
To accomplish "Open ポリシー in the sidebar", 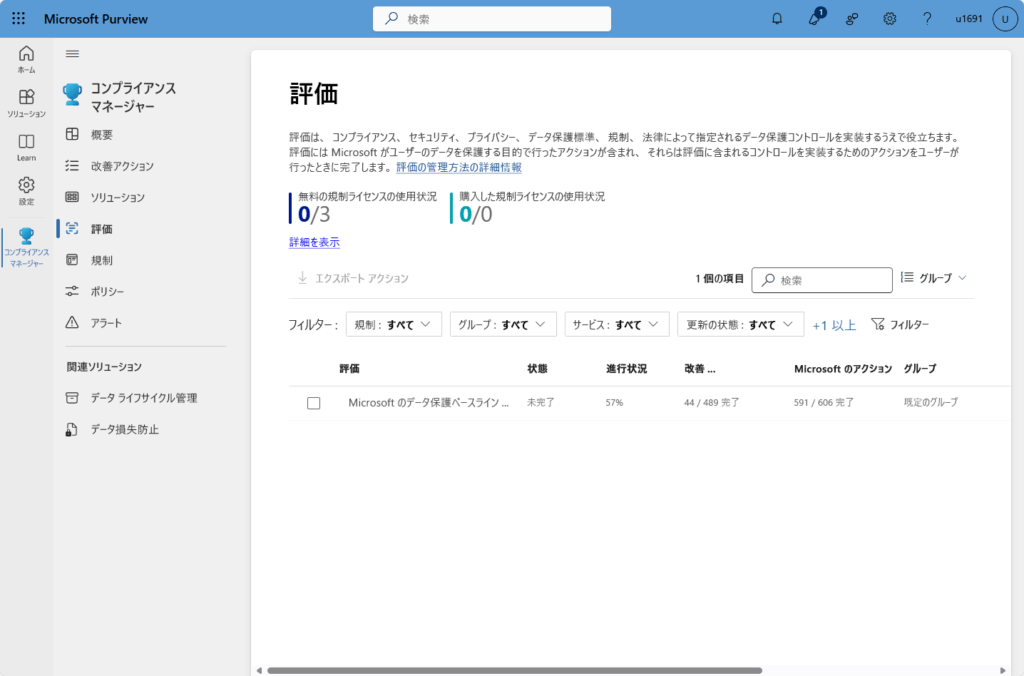I will point(107,291).
